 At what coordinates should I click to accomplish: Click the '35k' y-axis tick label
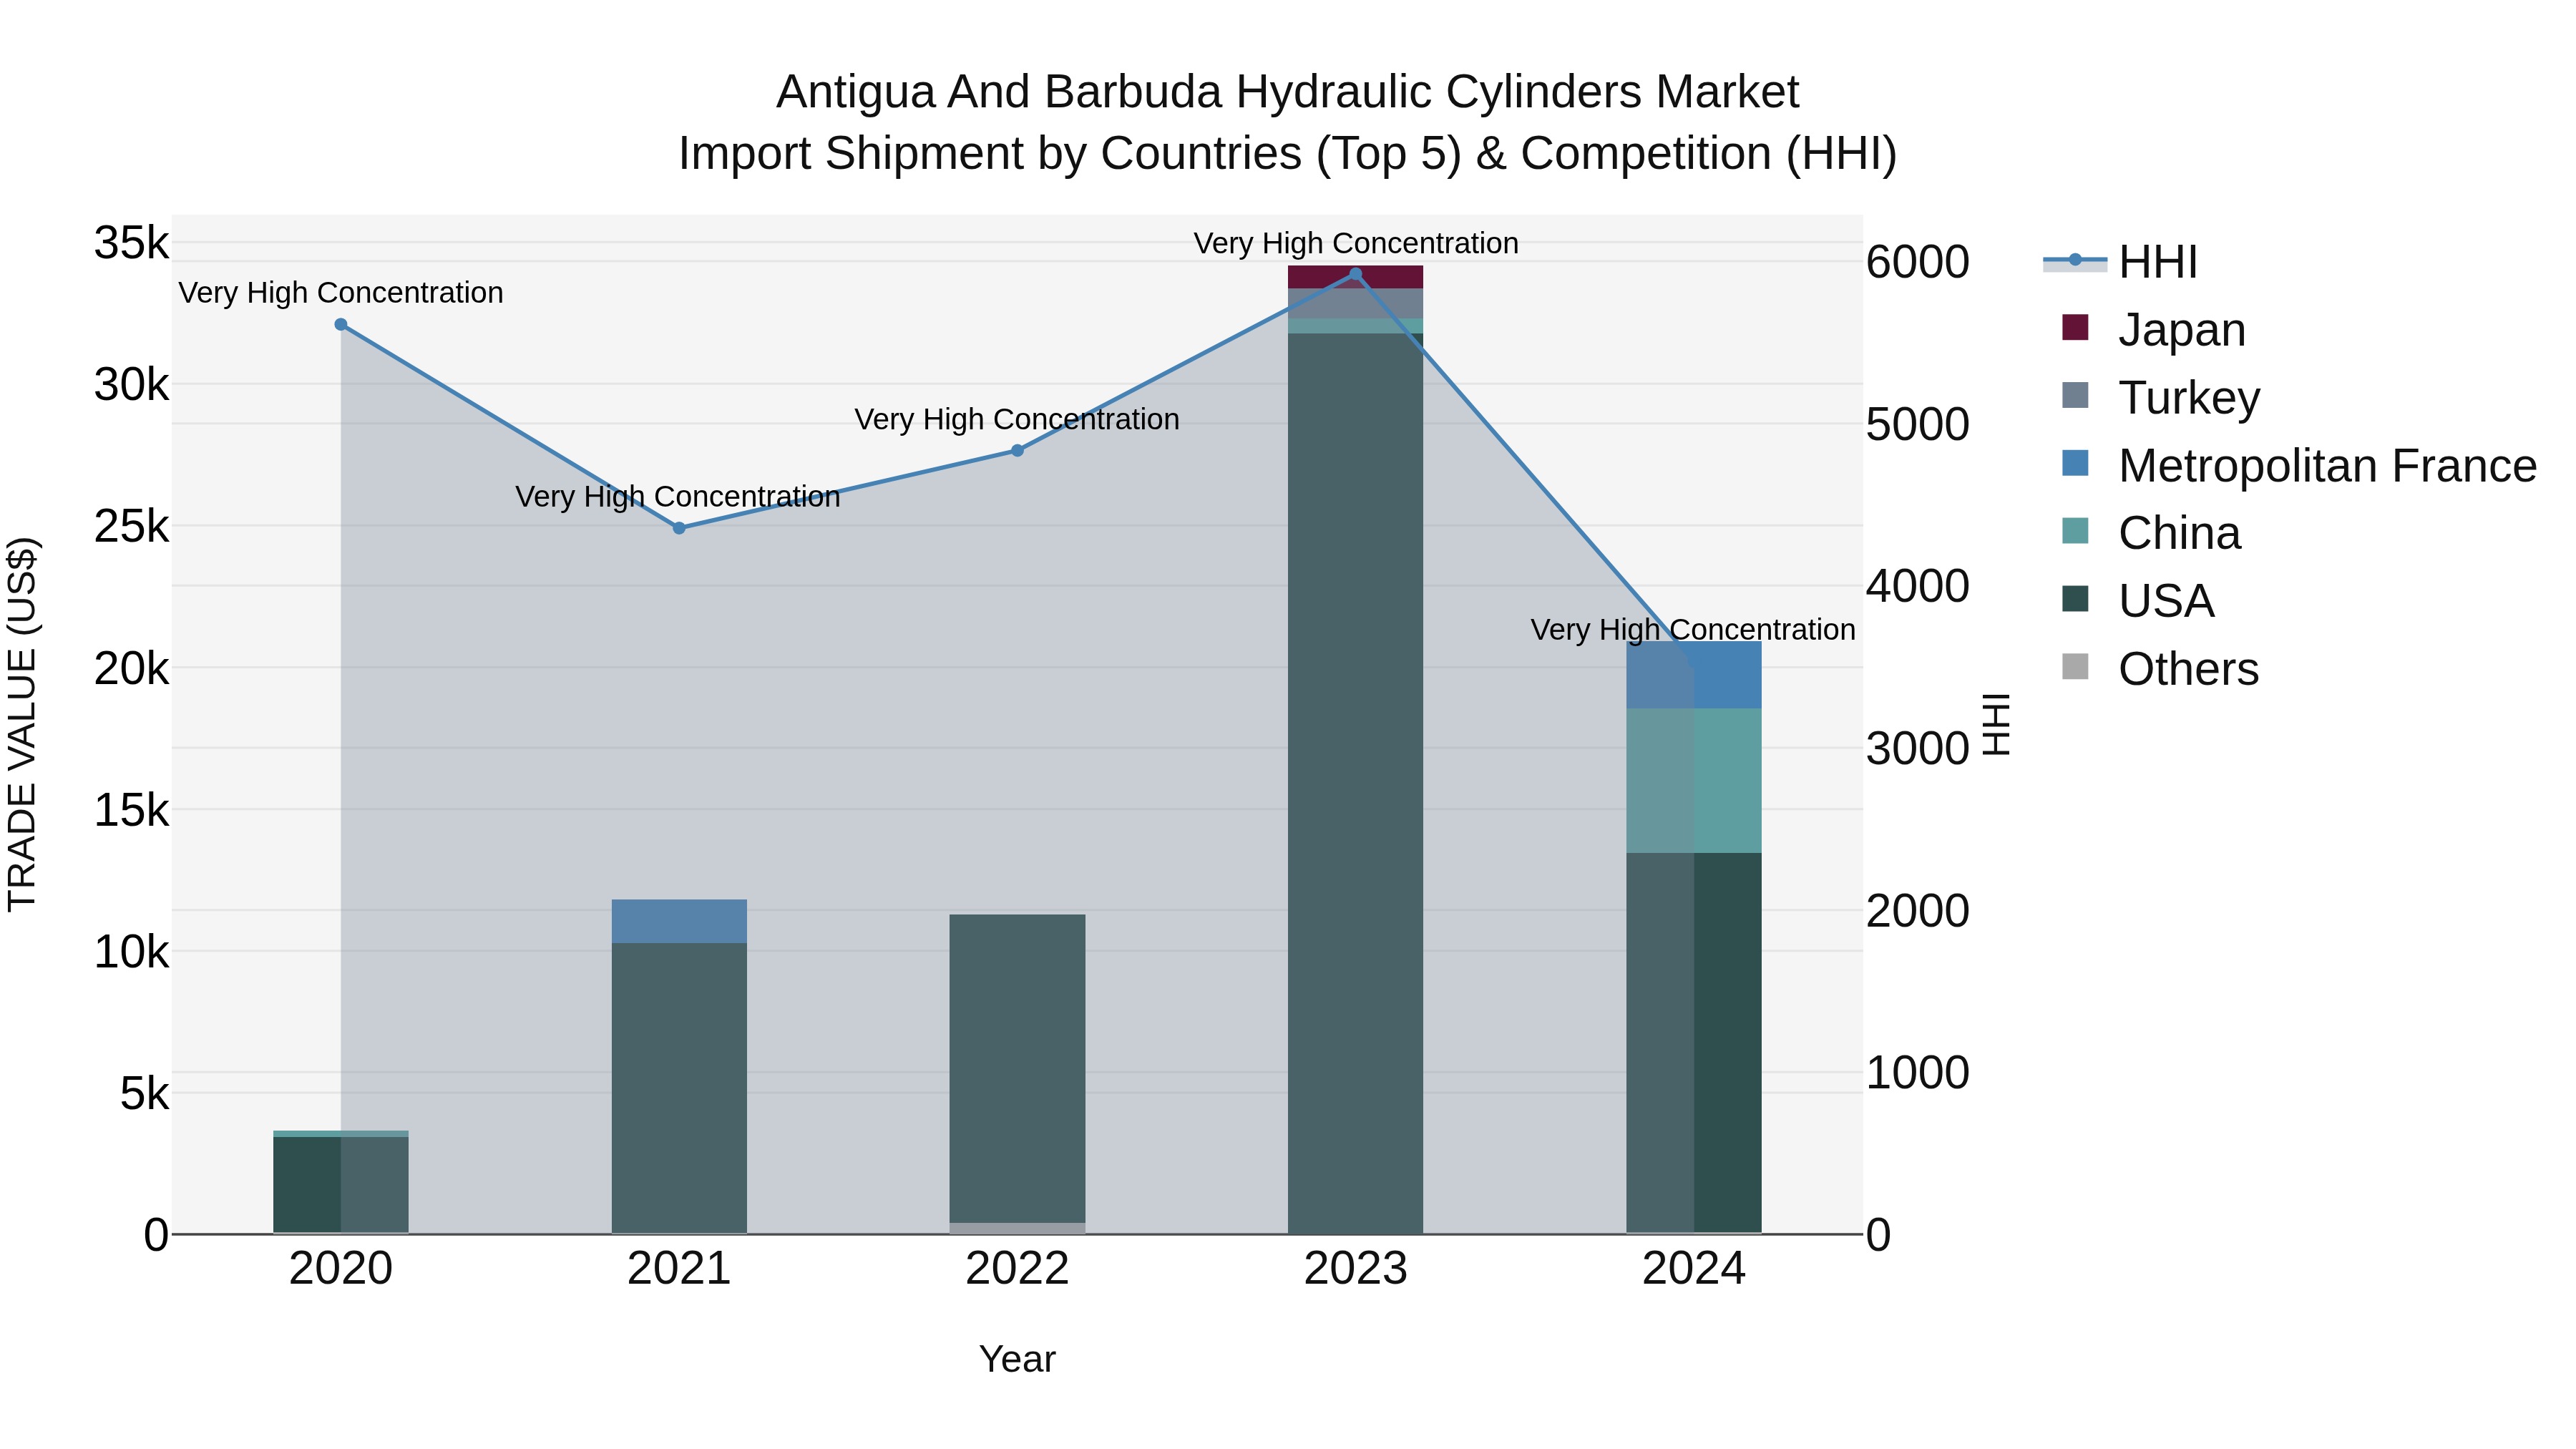click(x=132, y=243)
